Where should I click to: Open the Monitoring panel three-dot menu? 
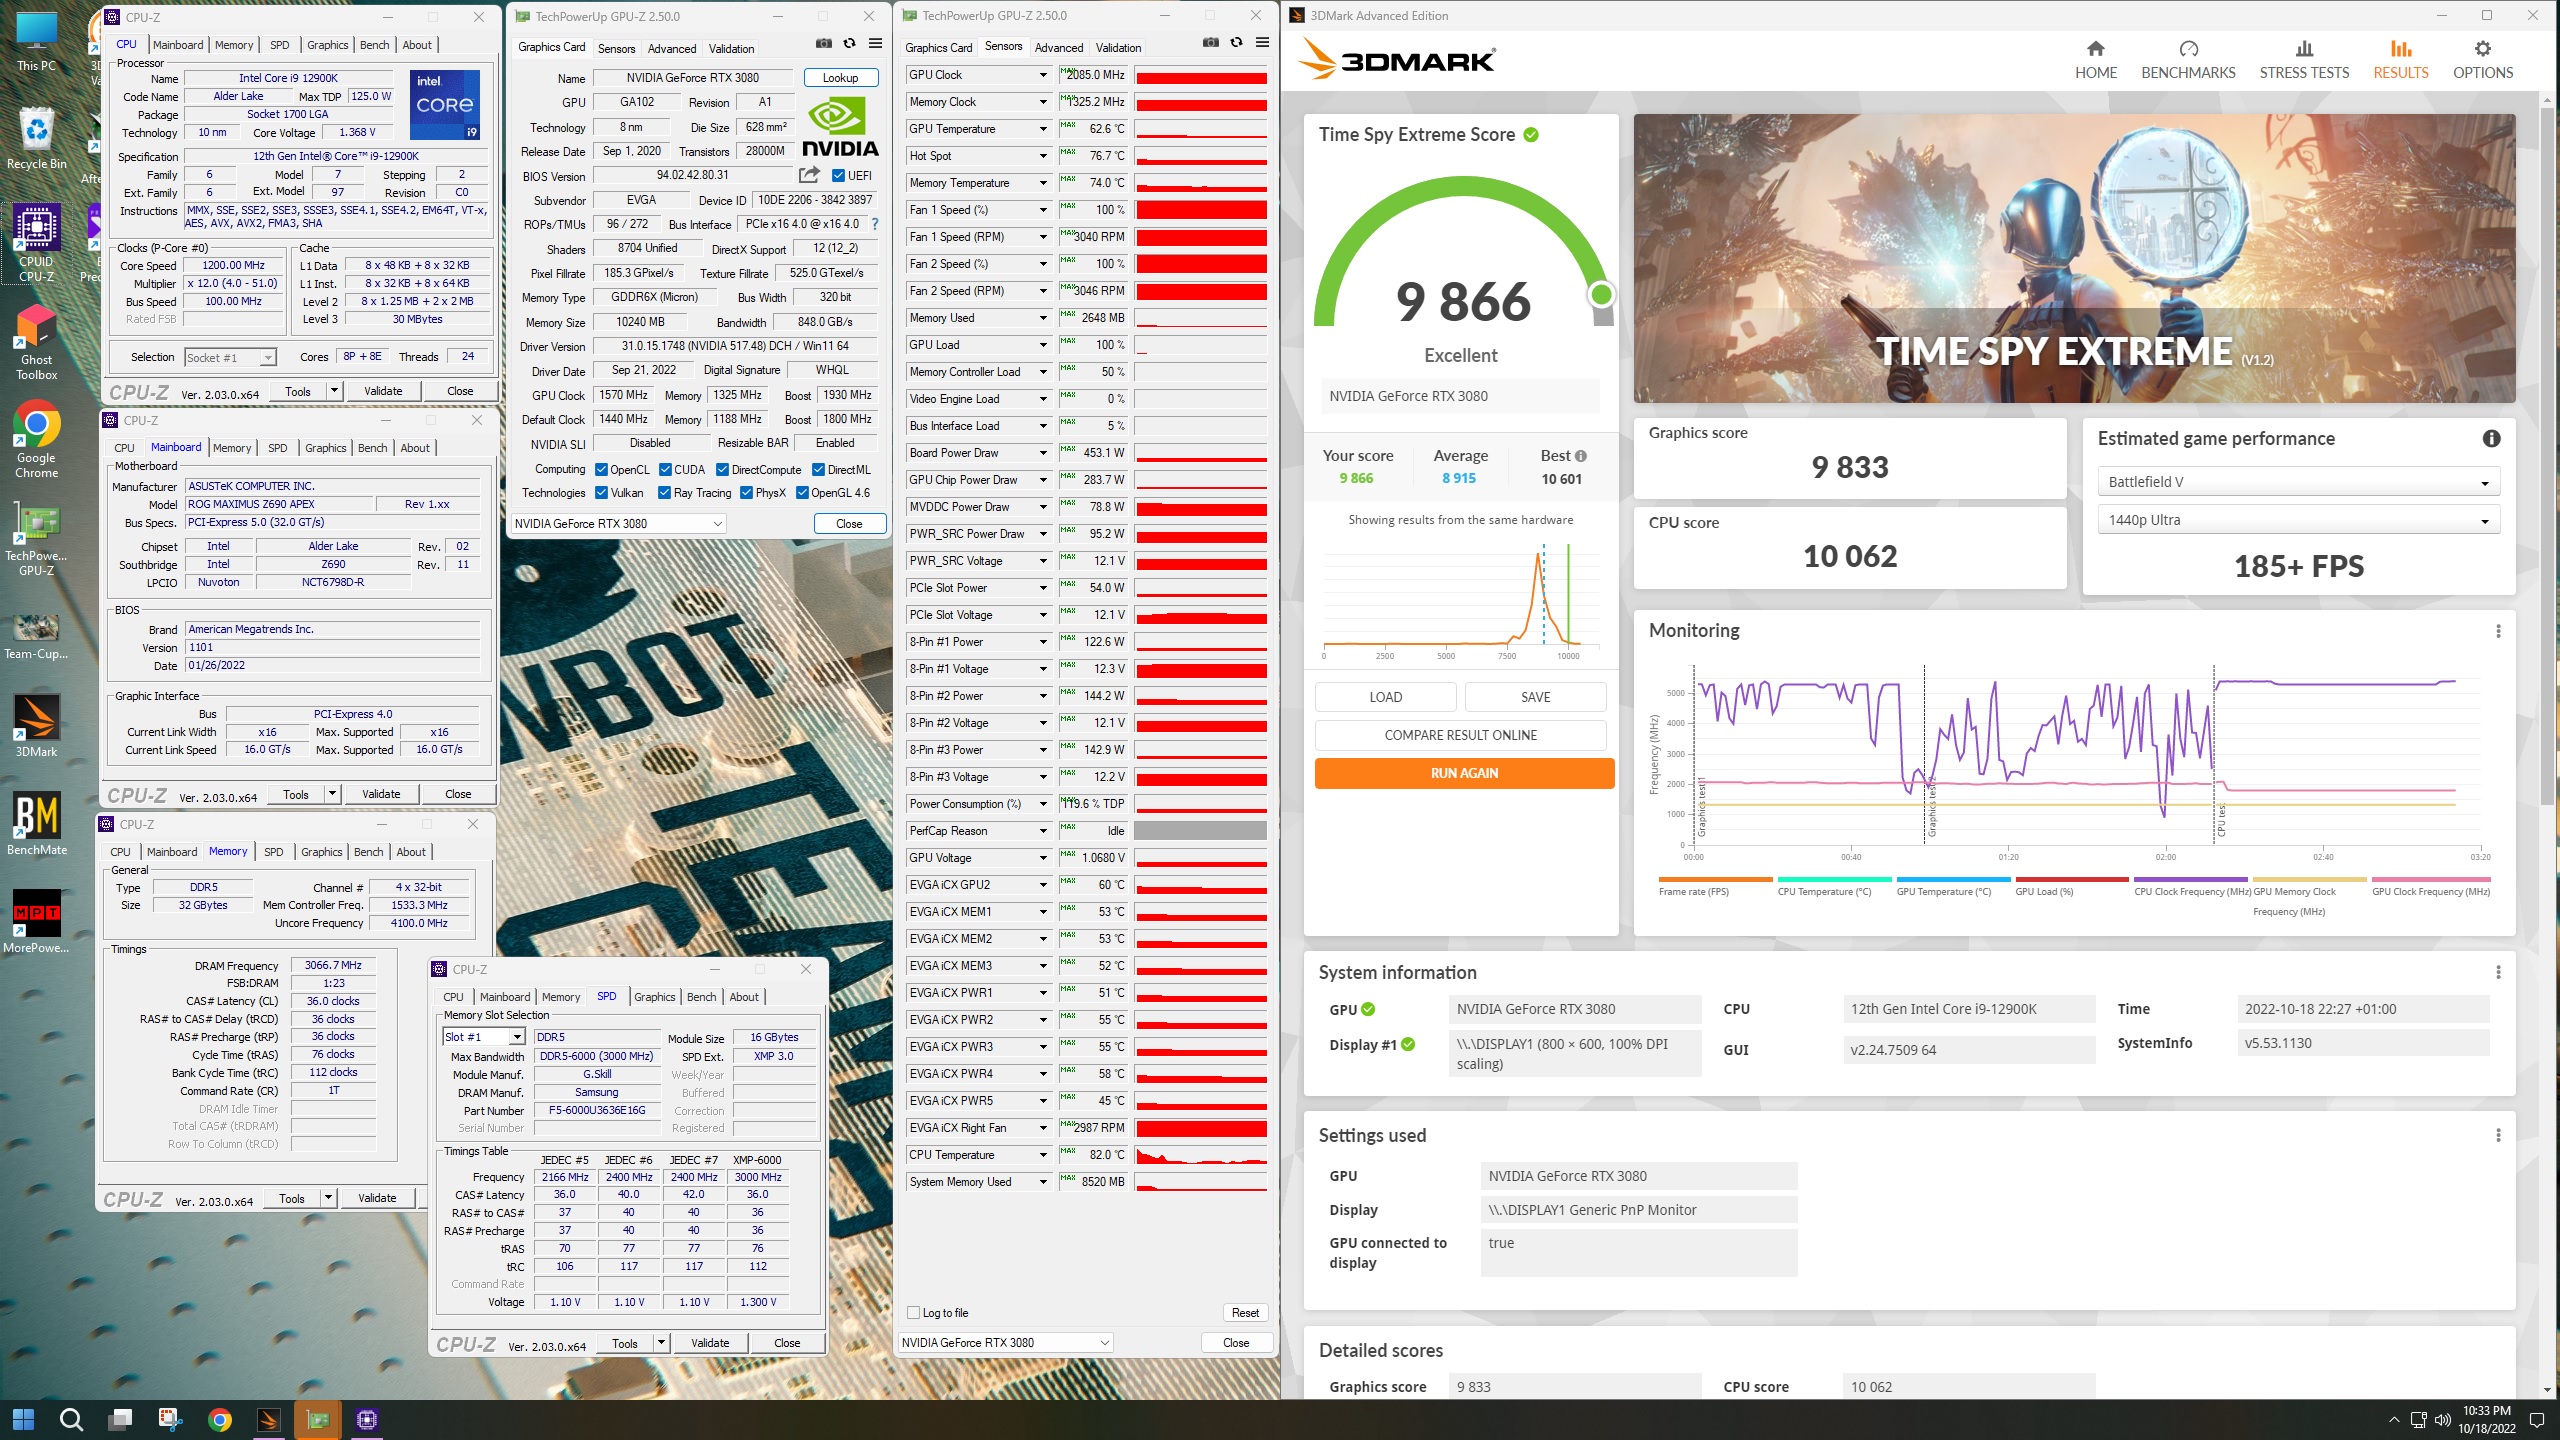pyautogui.click(x=2498, y=631)
